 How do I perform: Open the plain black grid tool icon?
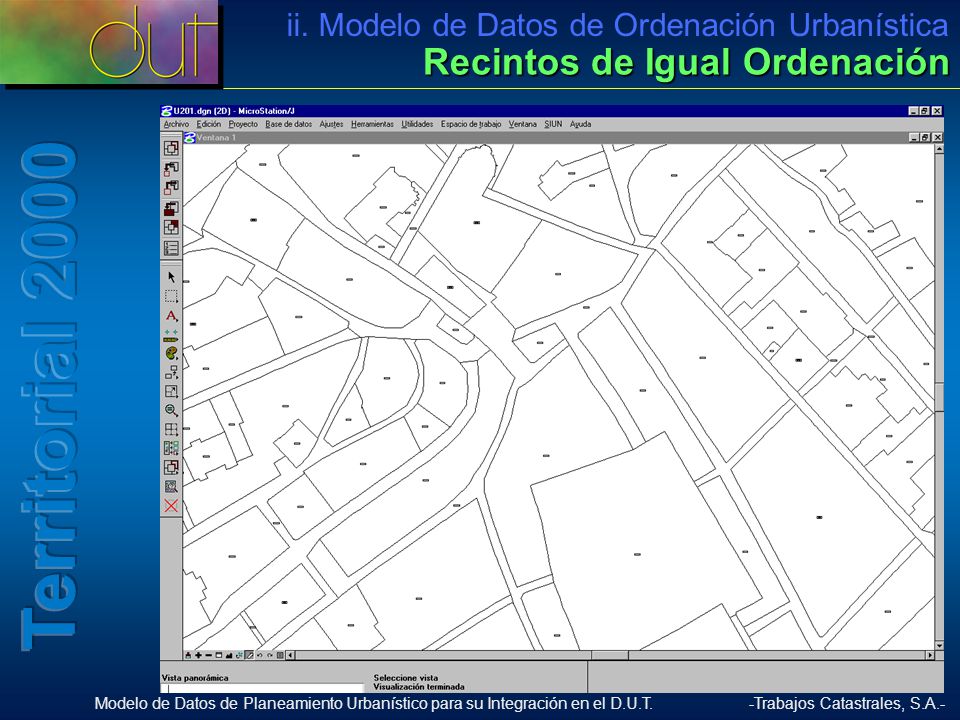click(x=171, y=429)
